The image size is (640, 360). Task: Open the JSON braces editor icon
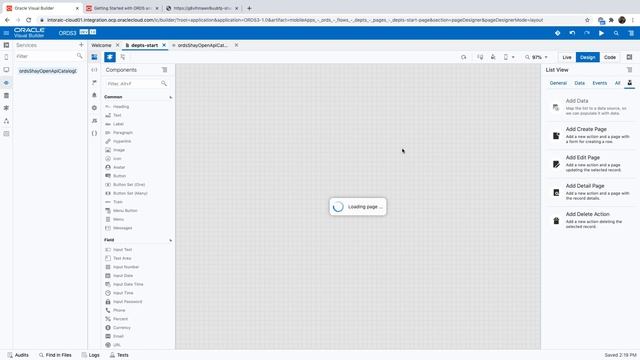pyautogui.click(x=94, y=133)
